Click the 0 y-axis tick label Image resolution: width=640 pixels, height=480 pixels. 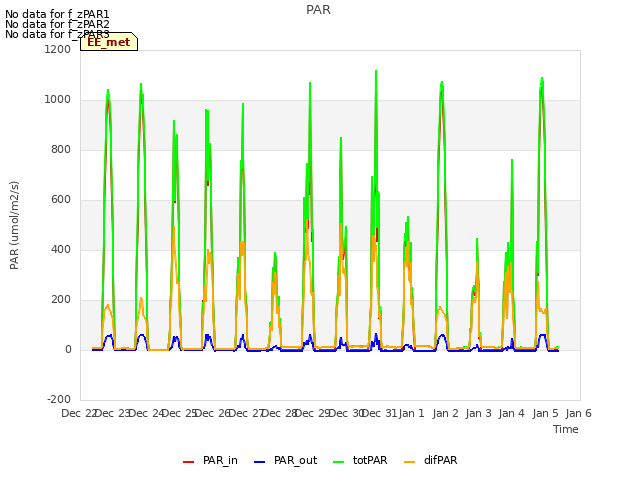68,349
